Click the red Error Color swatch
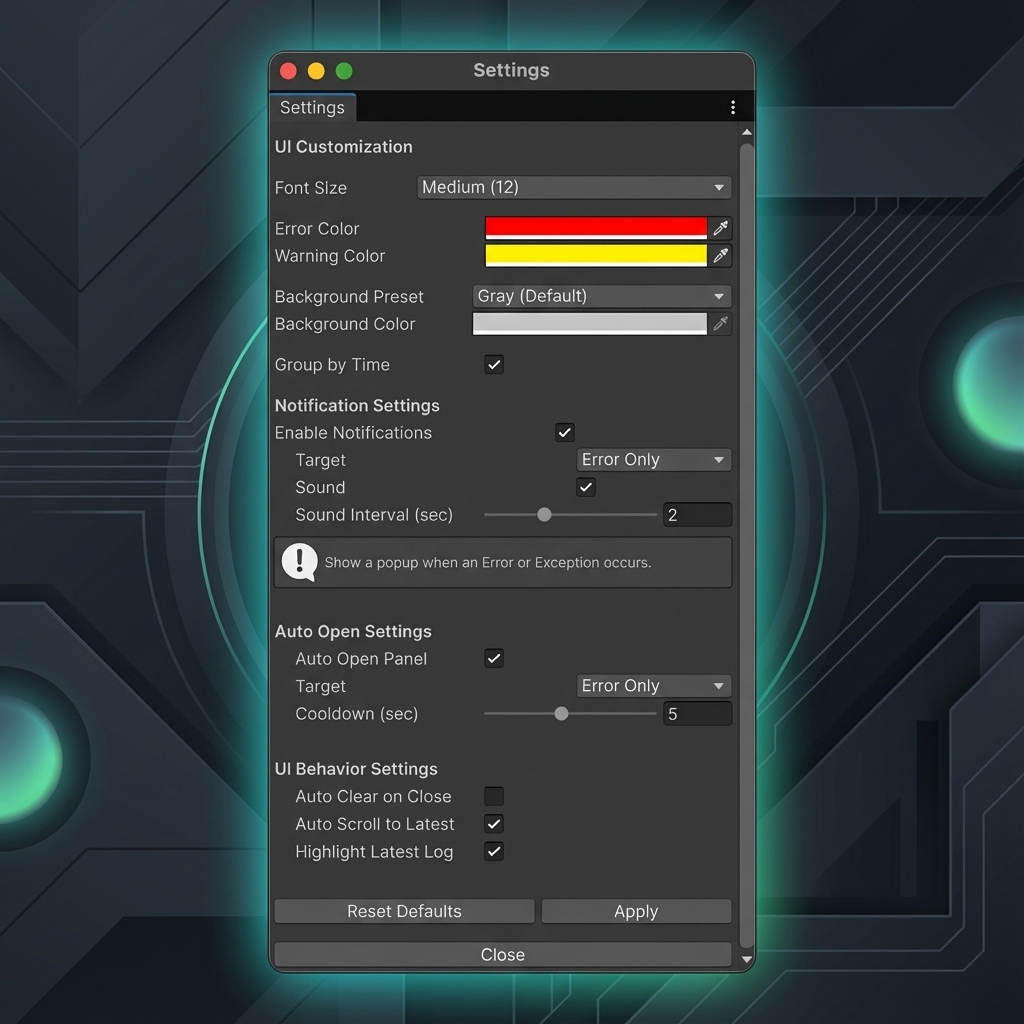Image resolution: width=1024 pixels, height=1024 pixels. (596, 228)
